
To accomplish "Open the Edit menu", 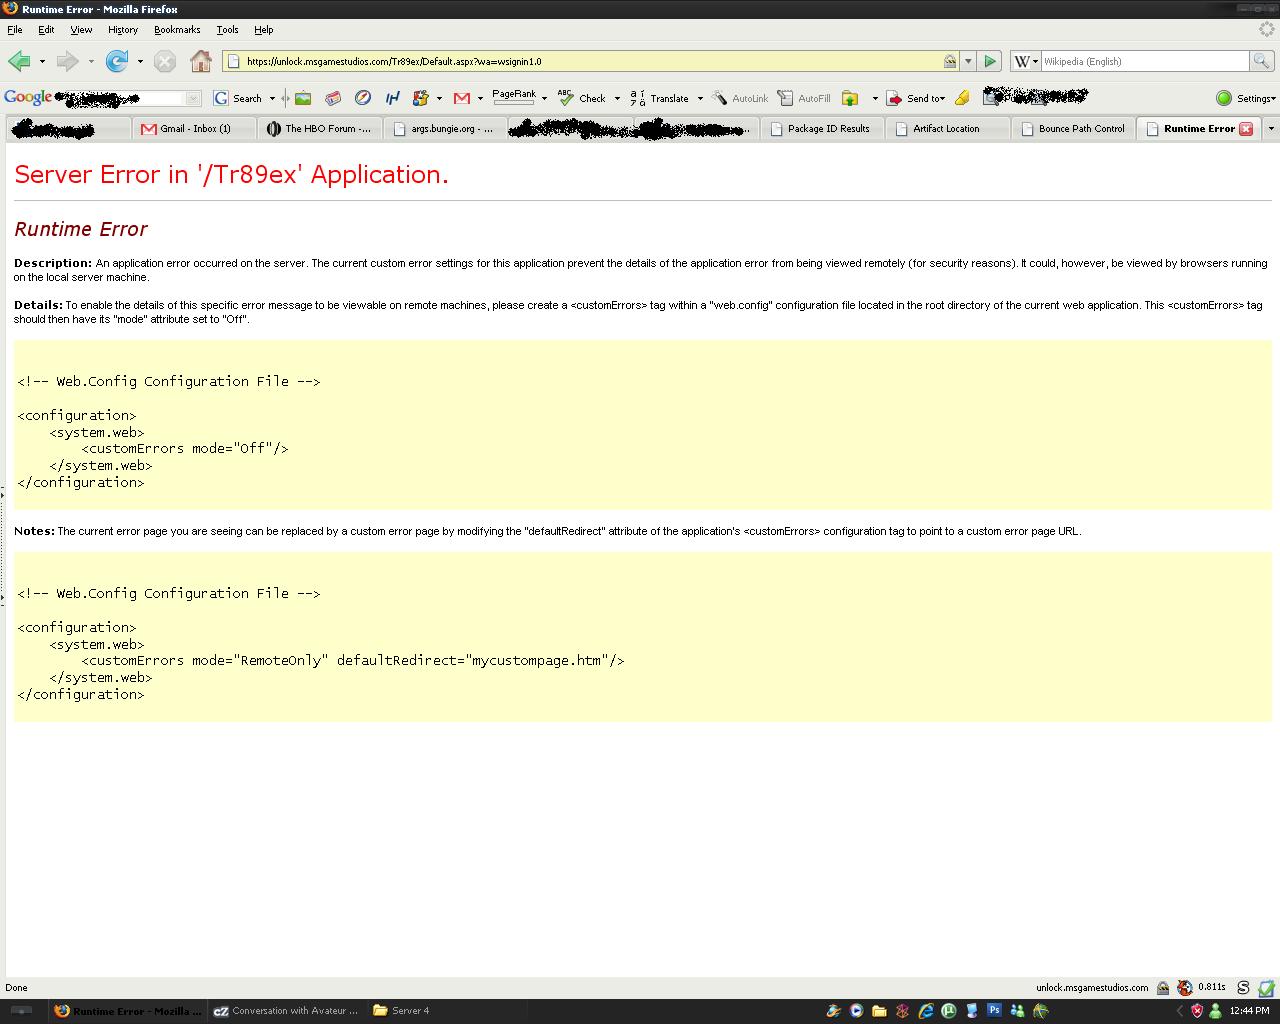I will [46, 30].
